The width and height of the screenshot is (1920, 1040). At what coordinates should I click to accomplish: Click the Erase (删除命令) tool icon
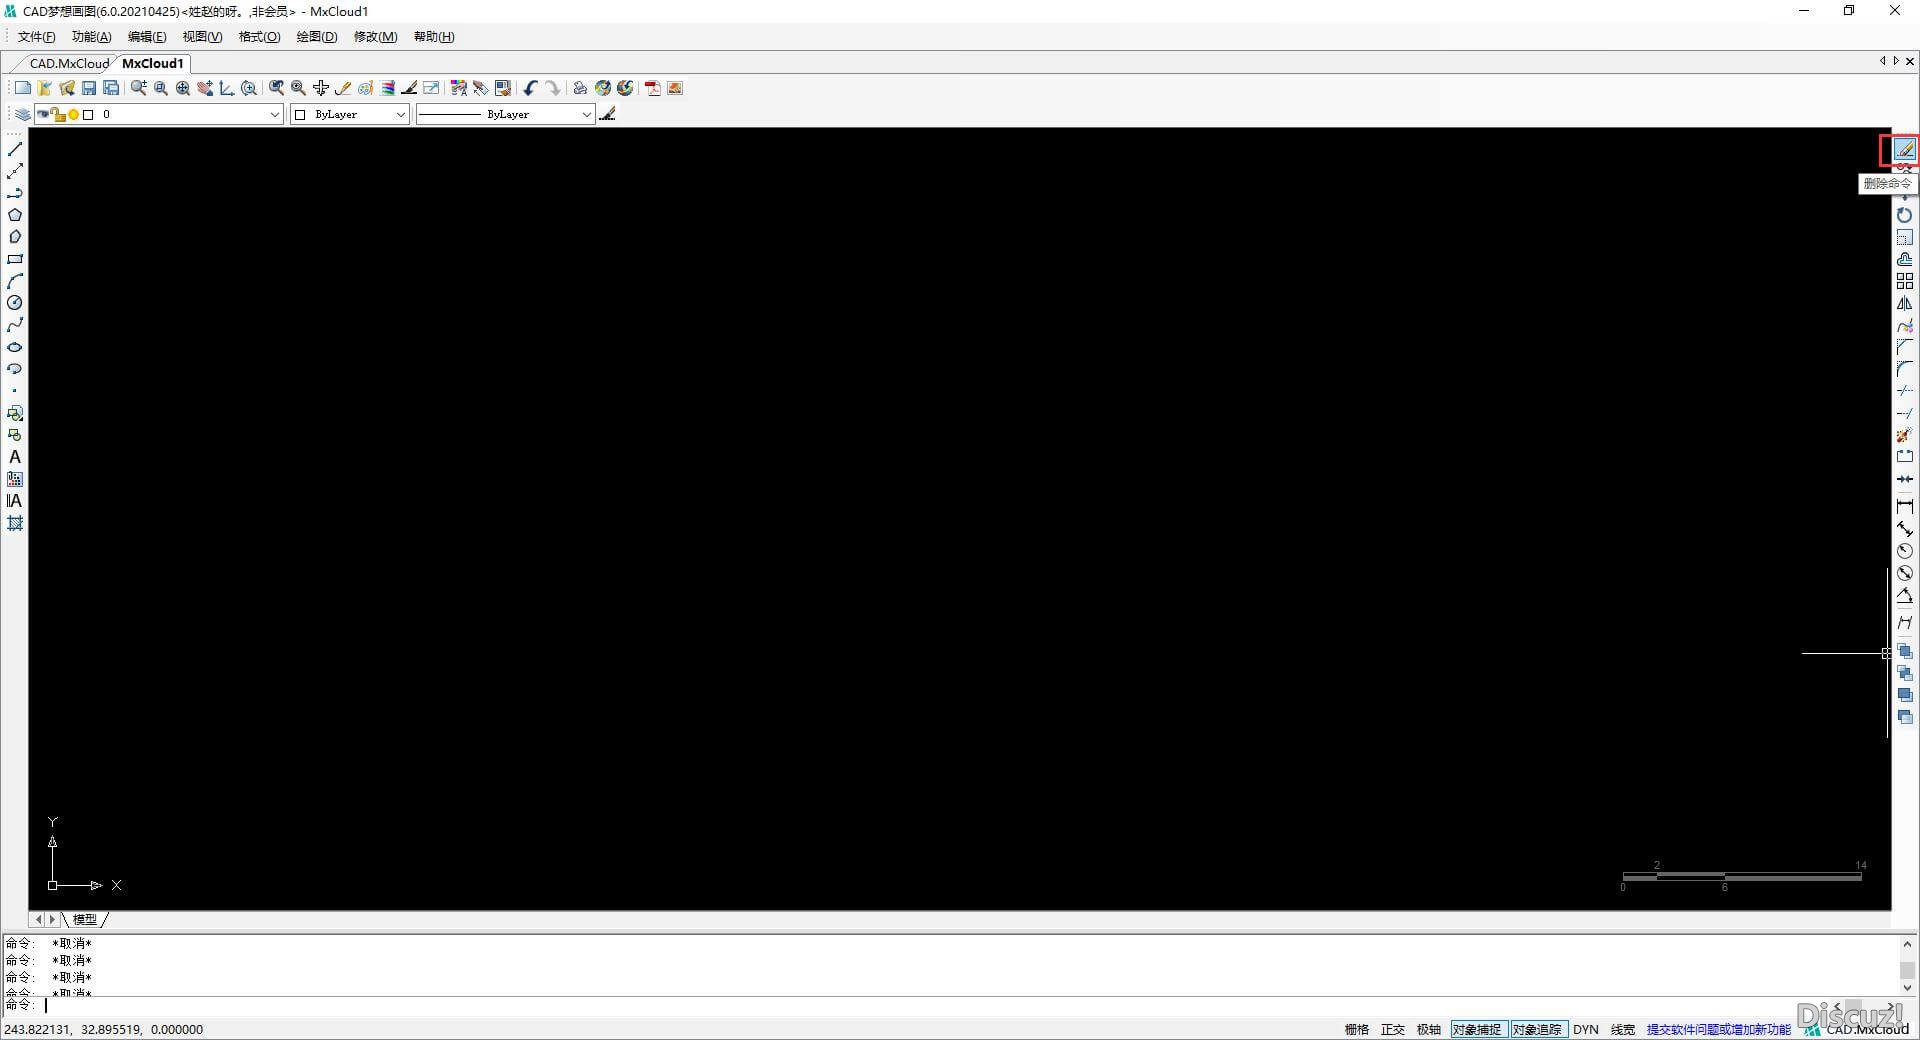click(1904, 150)
